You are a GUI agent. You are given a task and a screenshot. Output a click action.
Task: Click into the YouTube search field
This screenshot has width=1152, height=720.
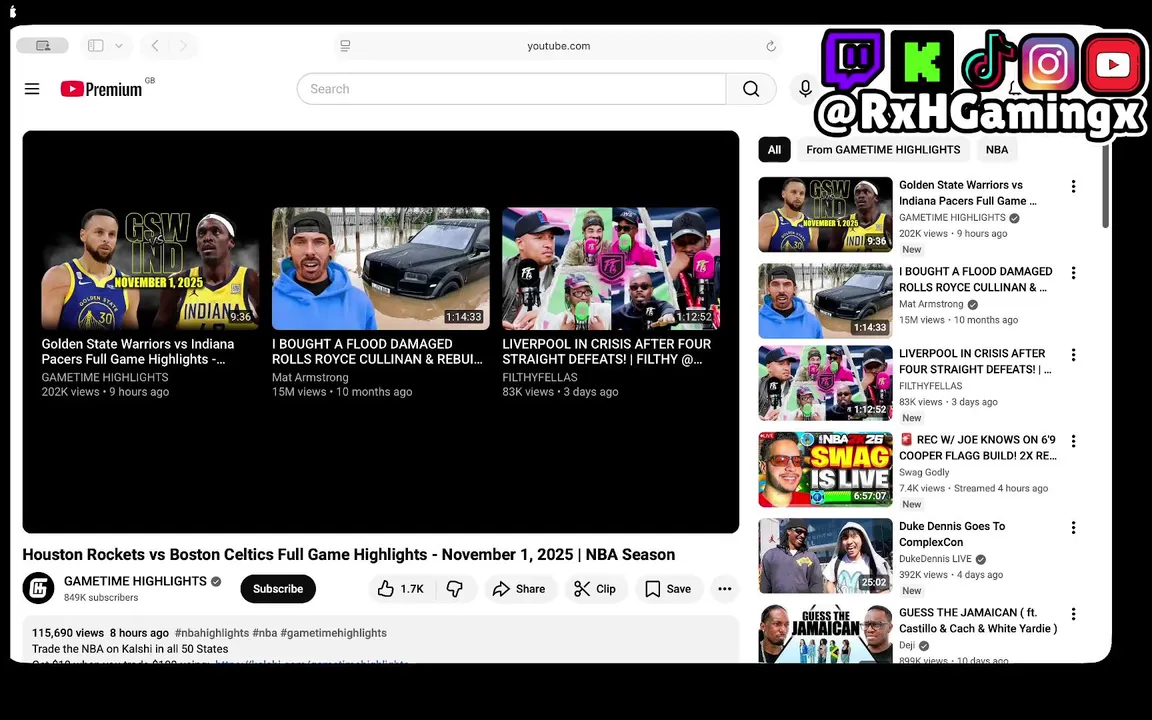[x=511, y=89]
